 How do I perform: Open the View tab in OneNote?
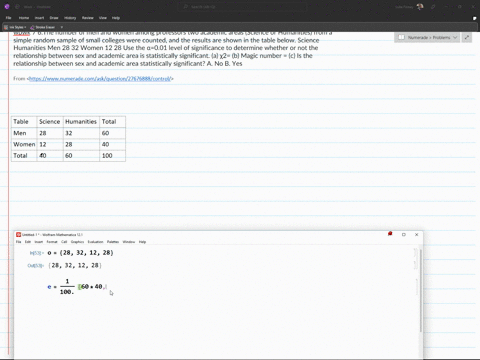pyautogui.click(x=103, y=18)
